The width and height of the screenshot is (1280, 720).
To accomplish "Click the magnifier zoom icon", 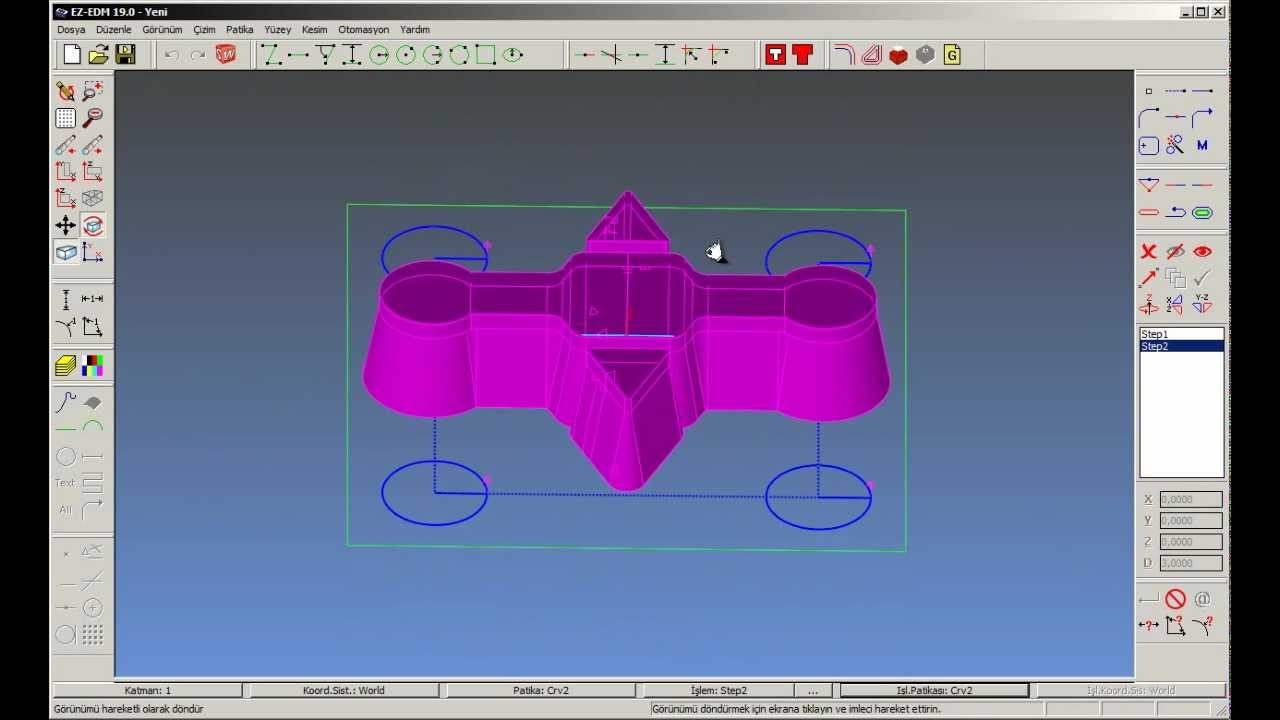I will coord(92,118).
